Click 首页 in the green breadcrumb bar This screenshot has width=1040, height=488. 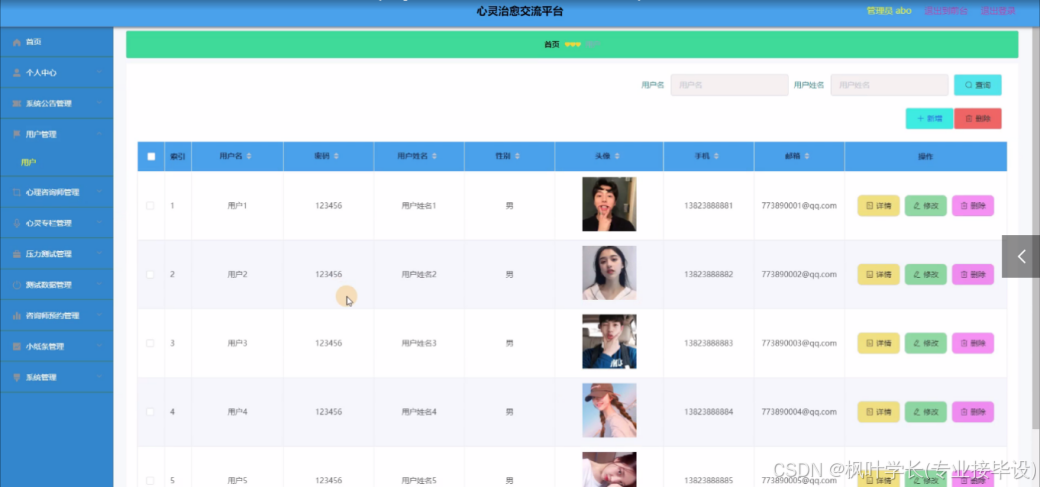click(552, 44)
